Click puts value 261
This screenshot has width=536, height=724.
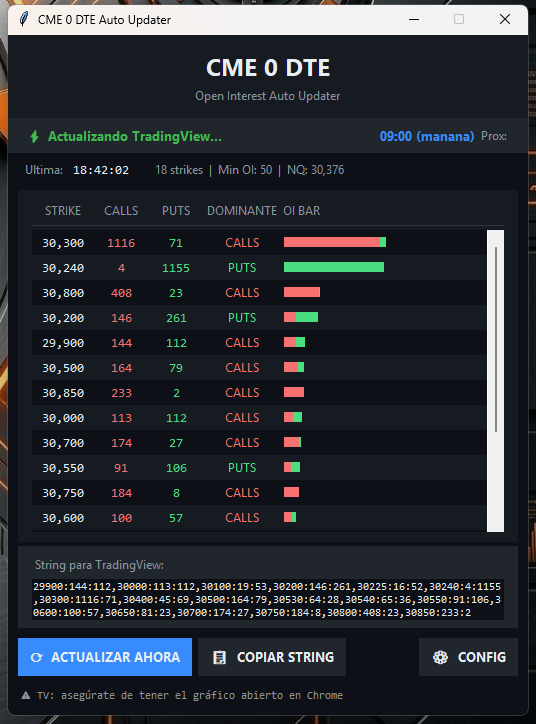click(x=176, y=318)
